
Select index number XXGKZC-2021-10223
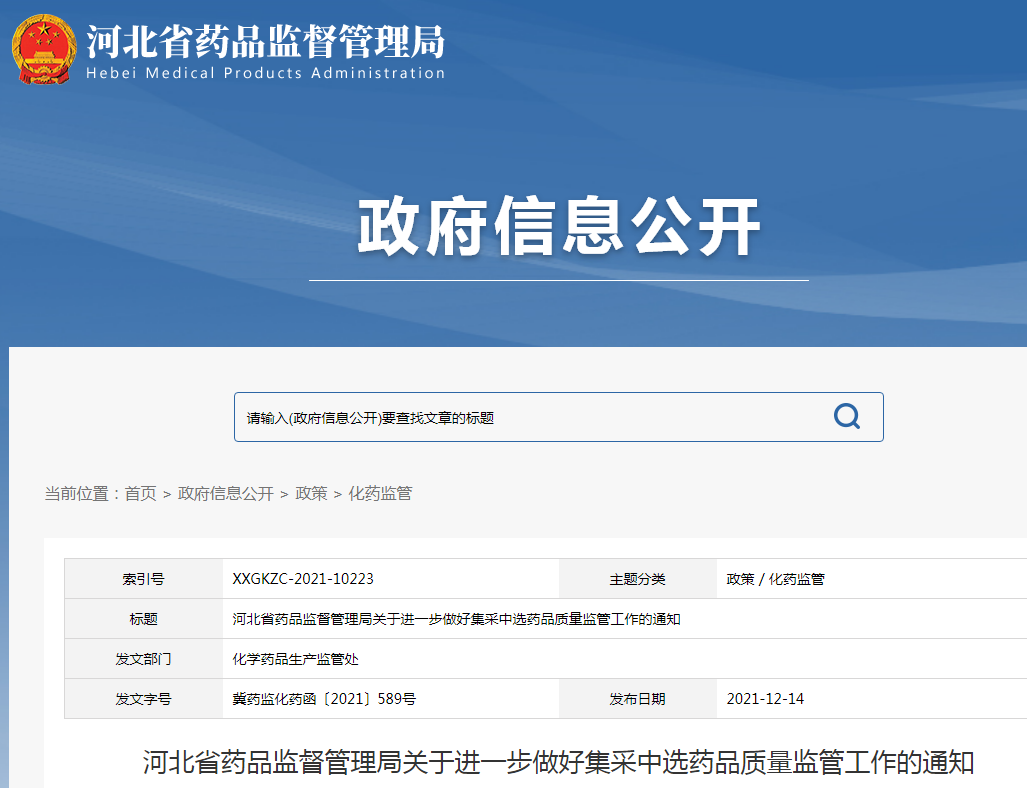tap(303, 579)
